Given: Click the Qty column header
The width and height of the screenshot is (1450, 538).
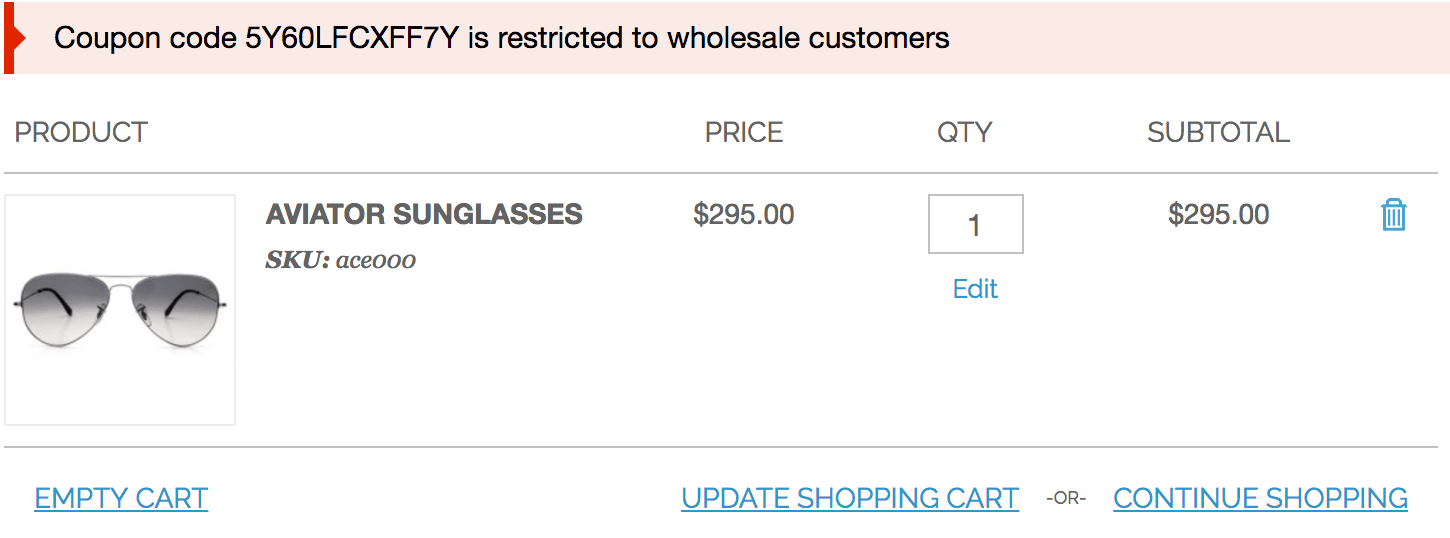Looking at the screenshot, I should click(964, 132).
